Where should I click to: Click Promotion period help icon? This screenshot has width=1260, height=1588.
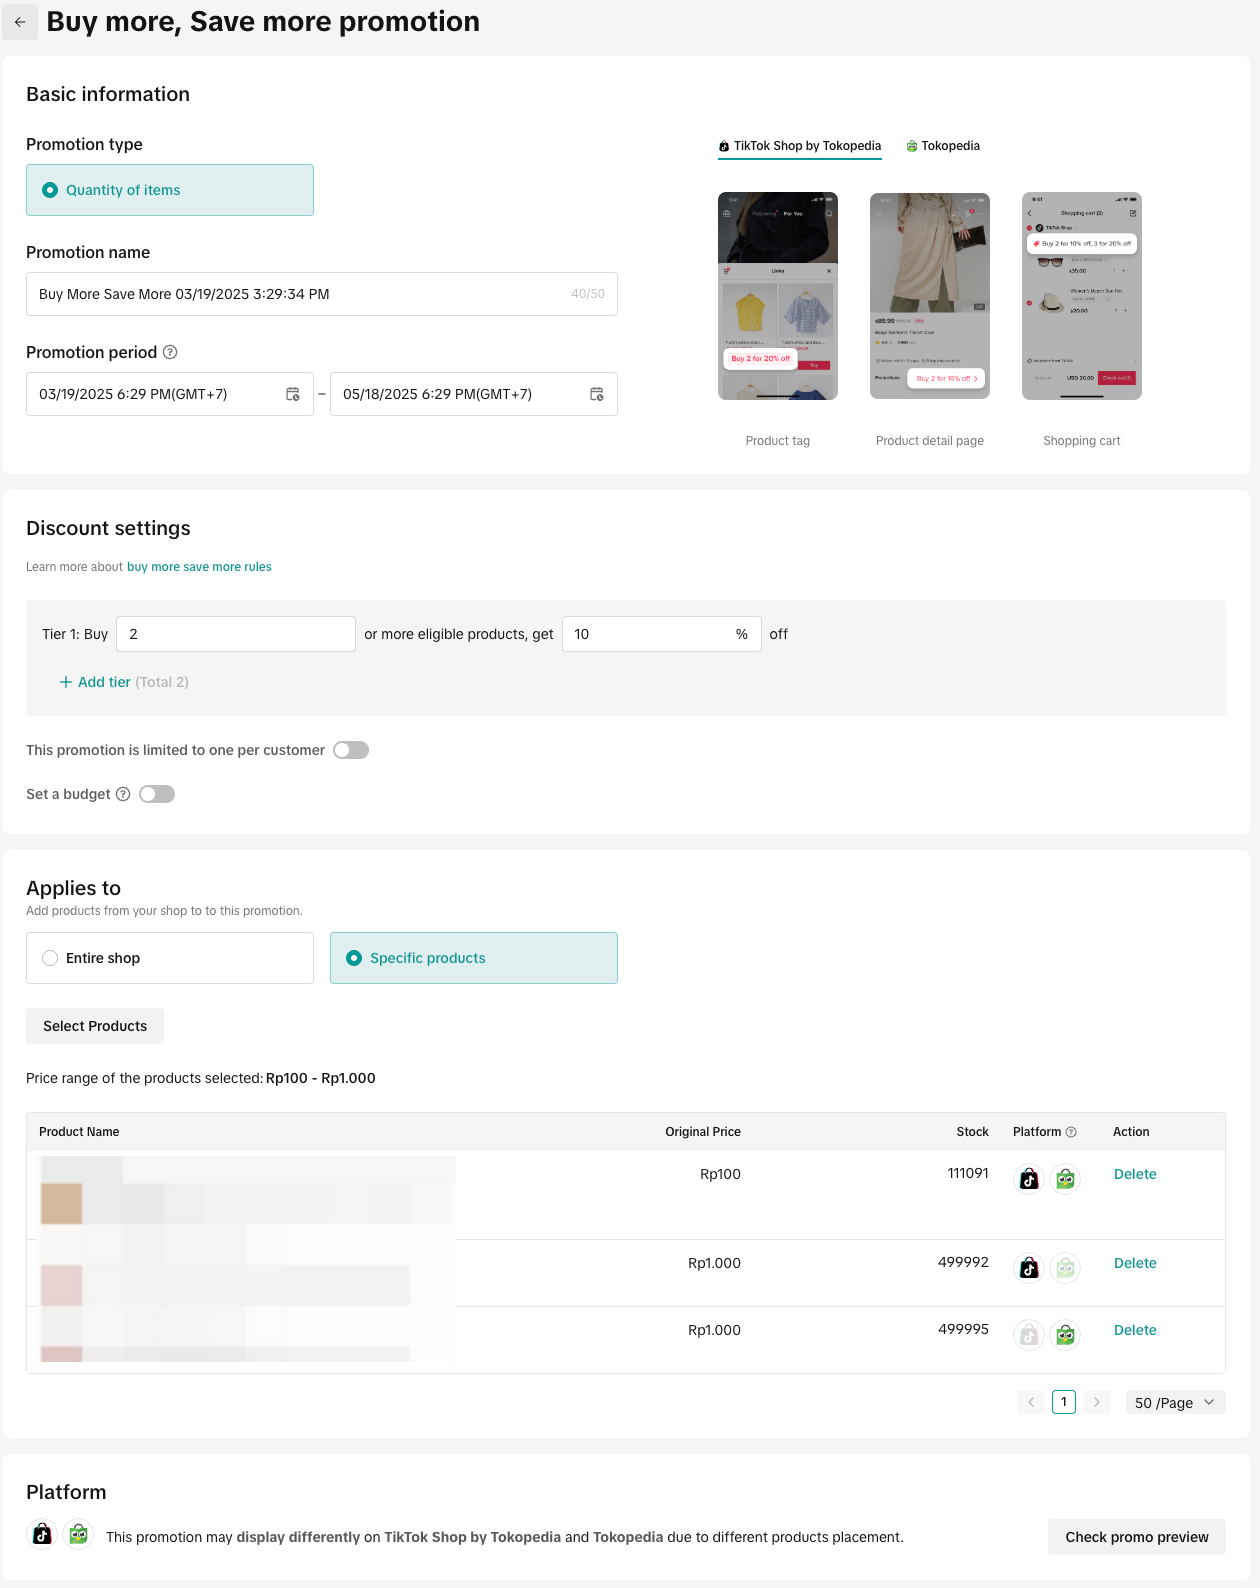point(170,352)
